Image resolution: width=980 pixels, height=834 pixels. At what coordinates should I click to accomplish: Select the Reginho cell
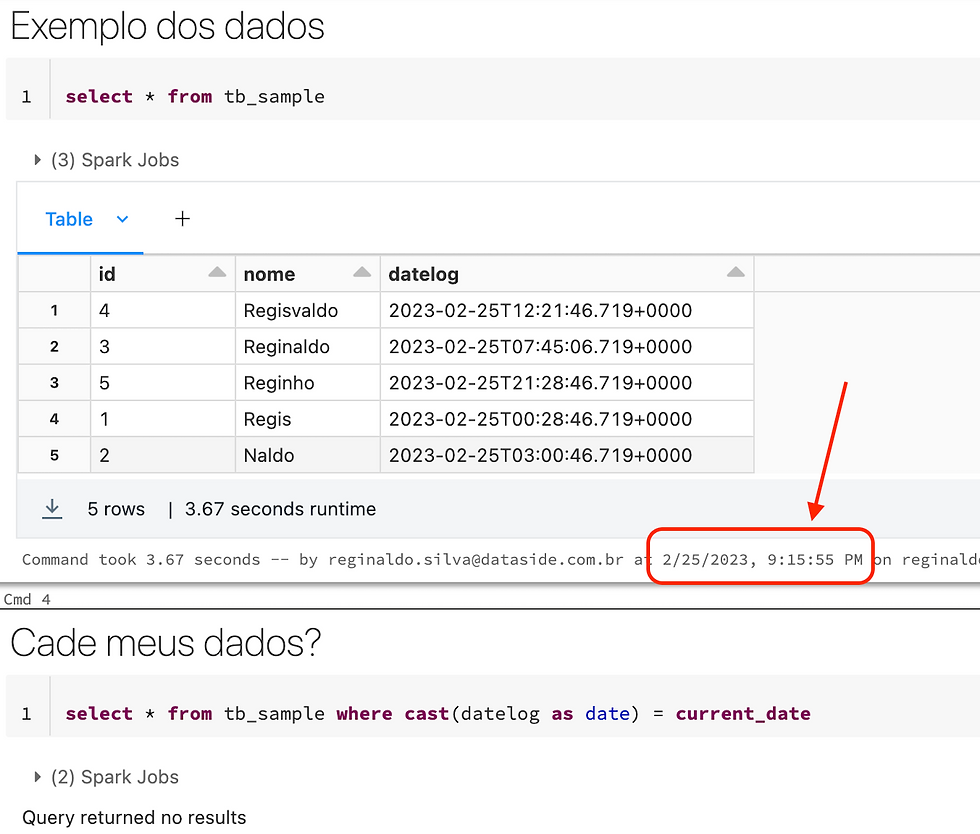[308, 383]
